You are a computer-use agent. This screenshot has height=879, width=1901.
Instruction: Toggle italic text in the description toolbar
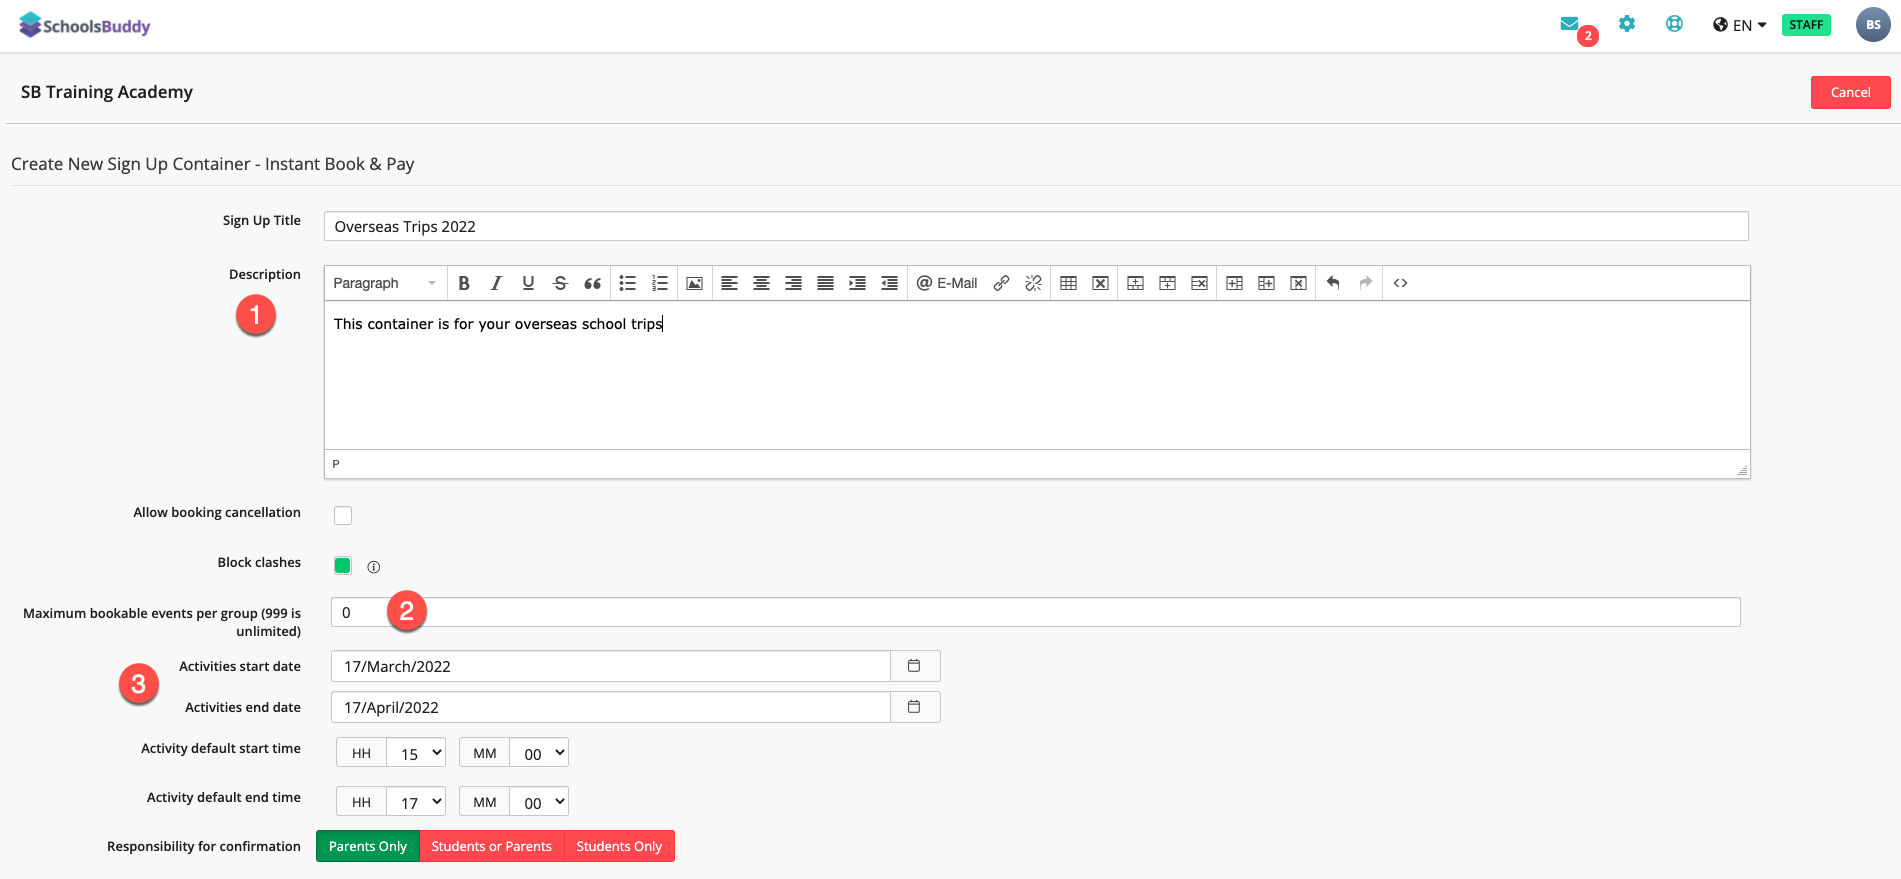click(x=496, y=283)
